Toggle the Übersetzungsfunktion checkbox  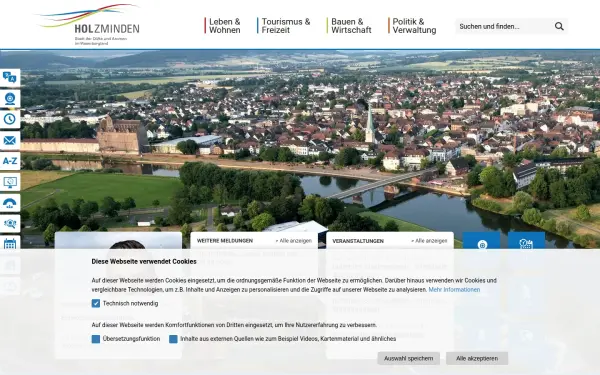tap(96, 339)
